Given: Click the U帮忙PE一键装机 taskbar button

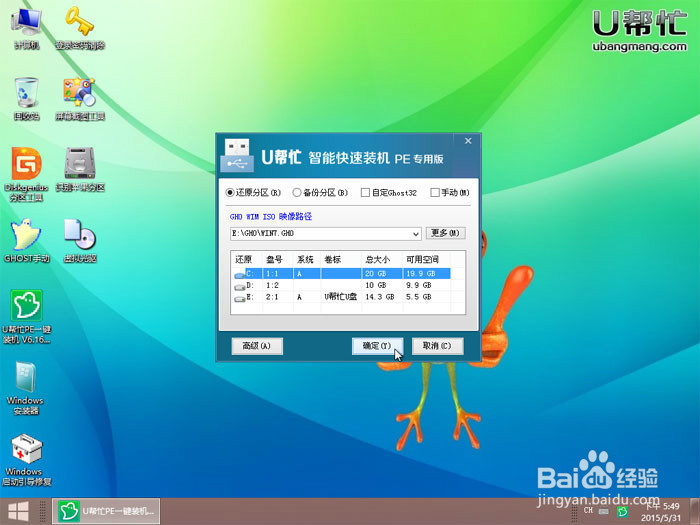Looking at the screenshot, I should 106,512.
